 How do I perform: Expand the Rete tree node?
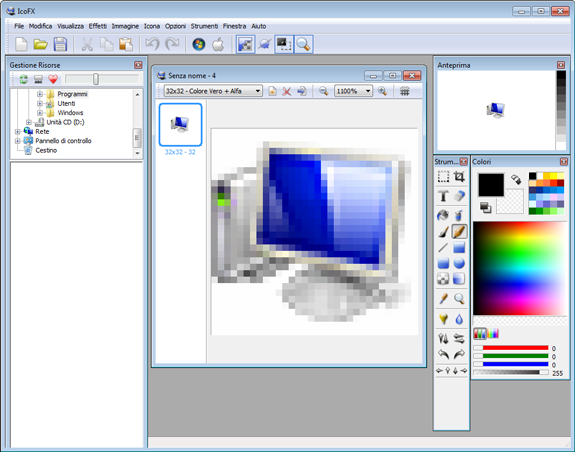(18, 131)
